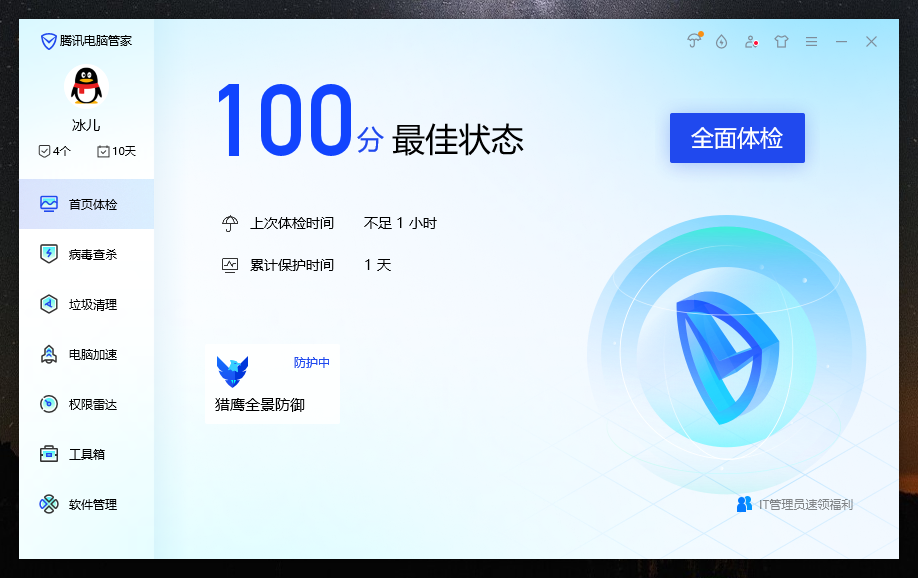Click the 1 天 protection duration value
918x578 pixels.
point(378,265)
